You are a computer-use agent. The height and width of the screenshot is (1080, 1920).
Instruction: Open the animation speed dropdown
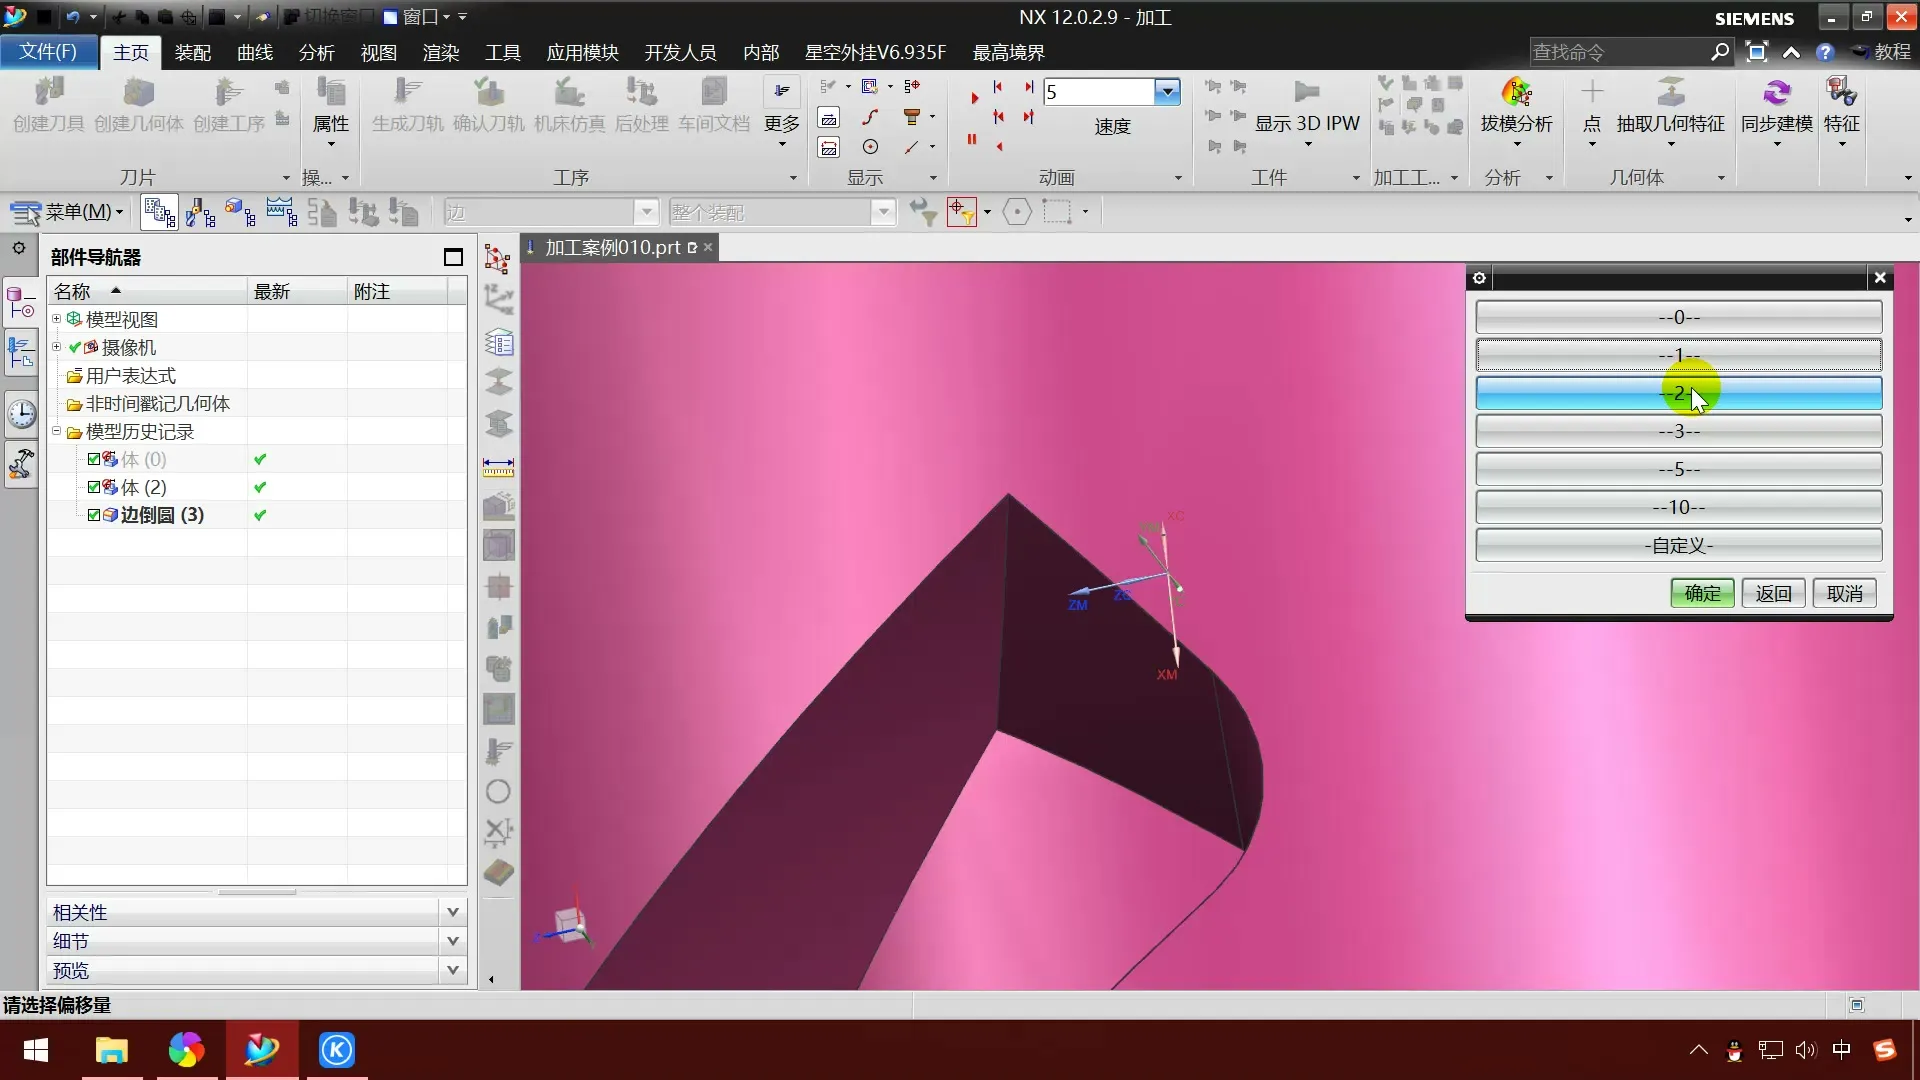[1167, 92]
